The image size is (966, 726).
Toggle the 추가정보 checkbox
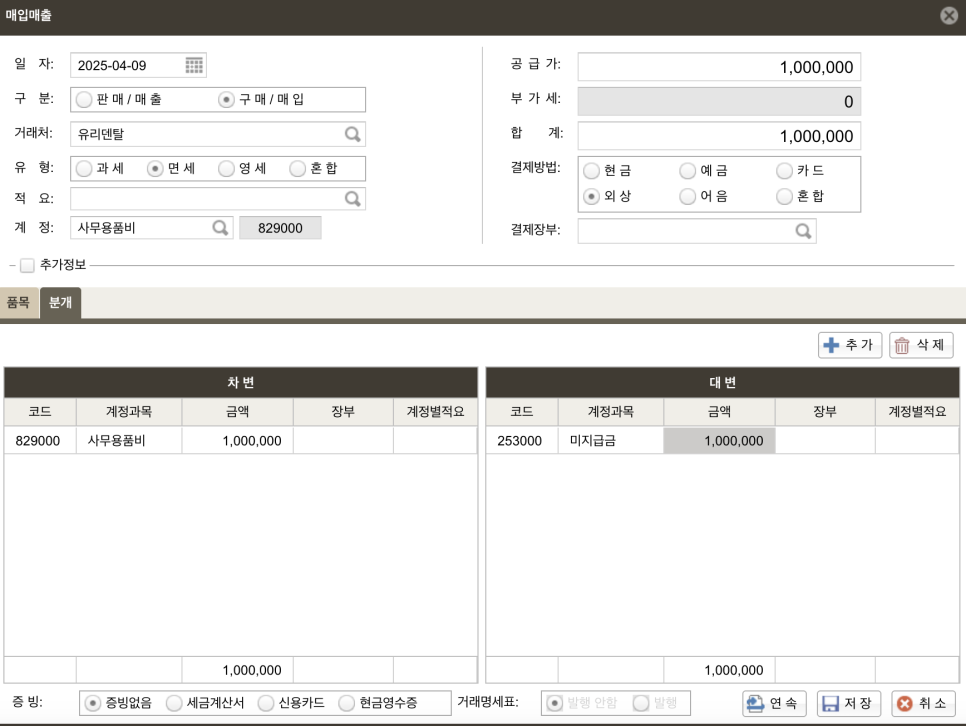(27, 265)
